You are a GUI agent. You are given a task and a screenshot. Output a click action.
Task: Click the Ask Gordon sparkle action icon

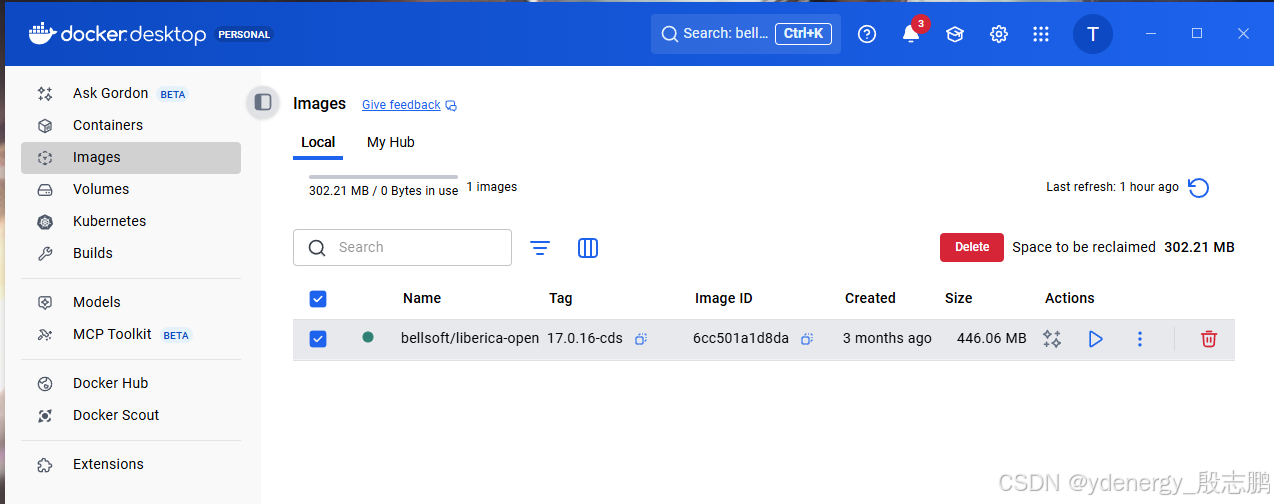pyautogui.click(x=1051, y=339)
